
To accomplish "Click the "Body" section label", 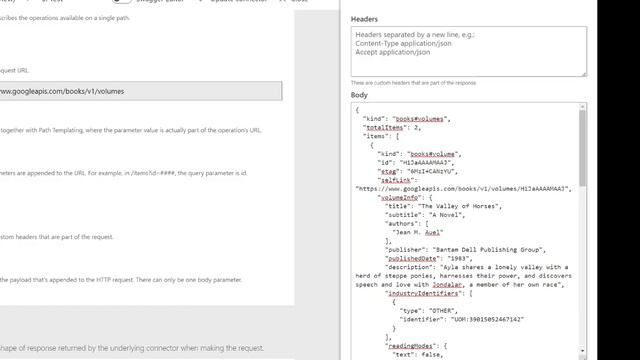I will [359, 95].
